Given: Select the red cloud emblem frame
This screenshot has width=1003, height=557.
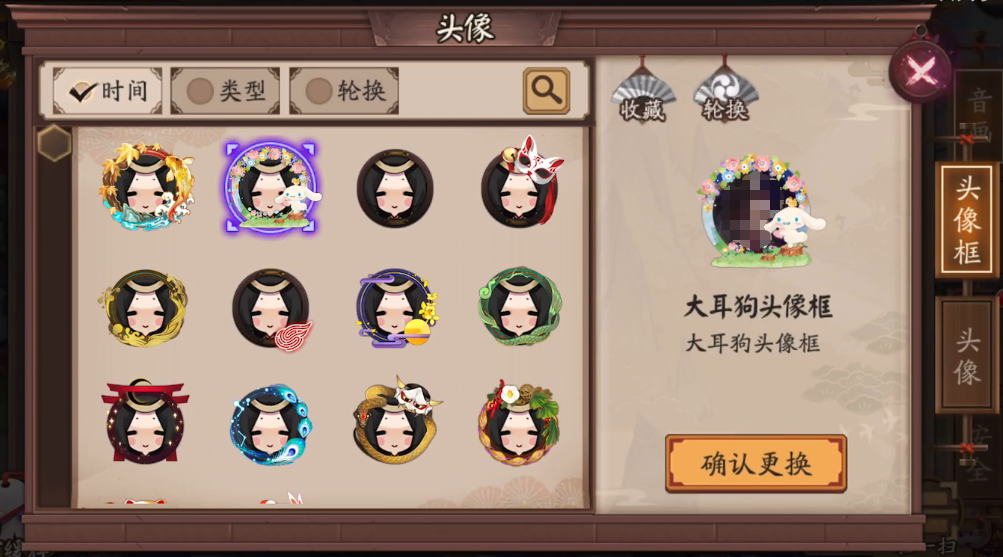Looking at the screenshot, I should point(272,310).
